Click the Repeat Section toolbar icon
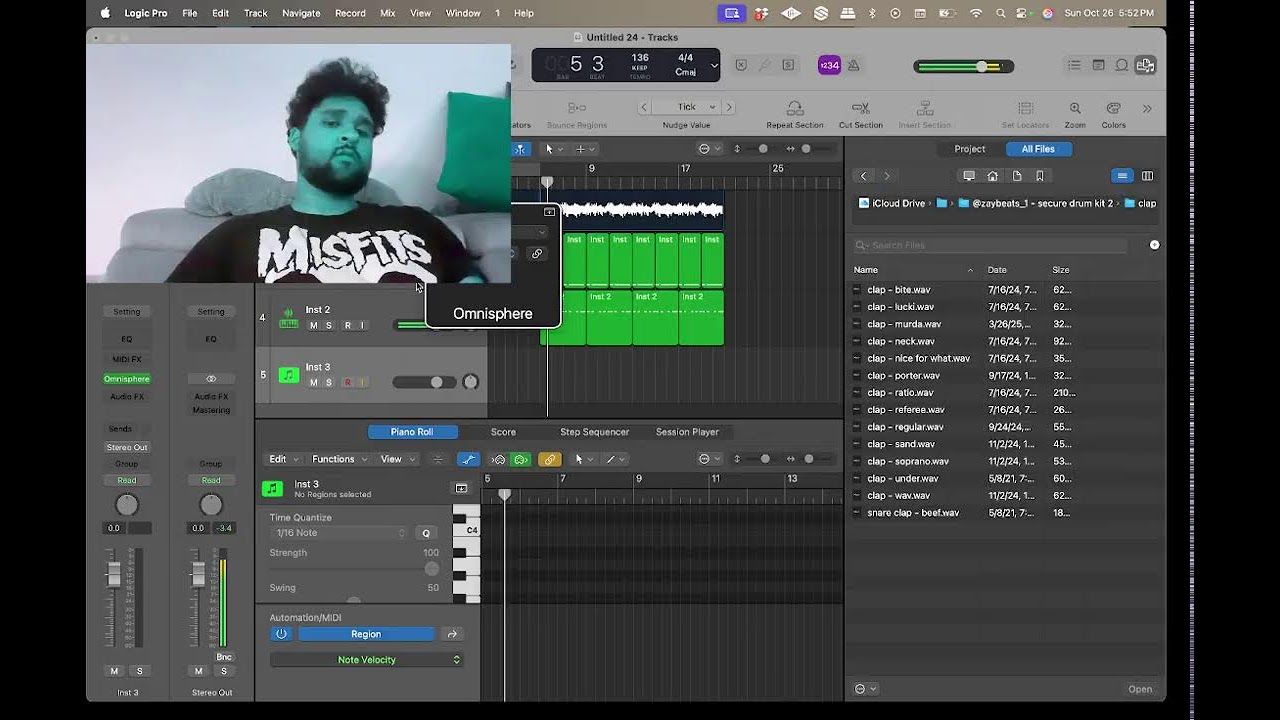 click(x=795, y=108)
